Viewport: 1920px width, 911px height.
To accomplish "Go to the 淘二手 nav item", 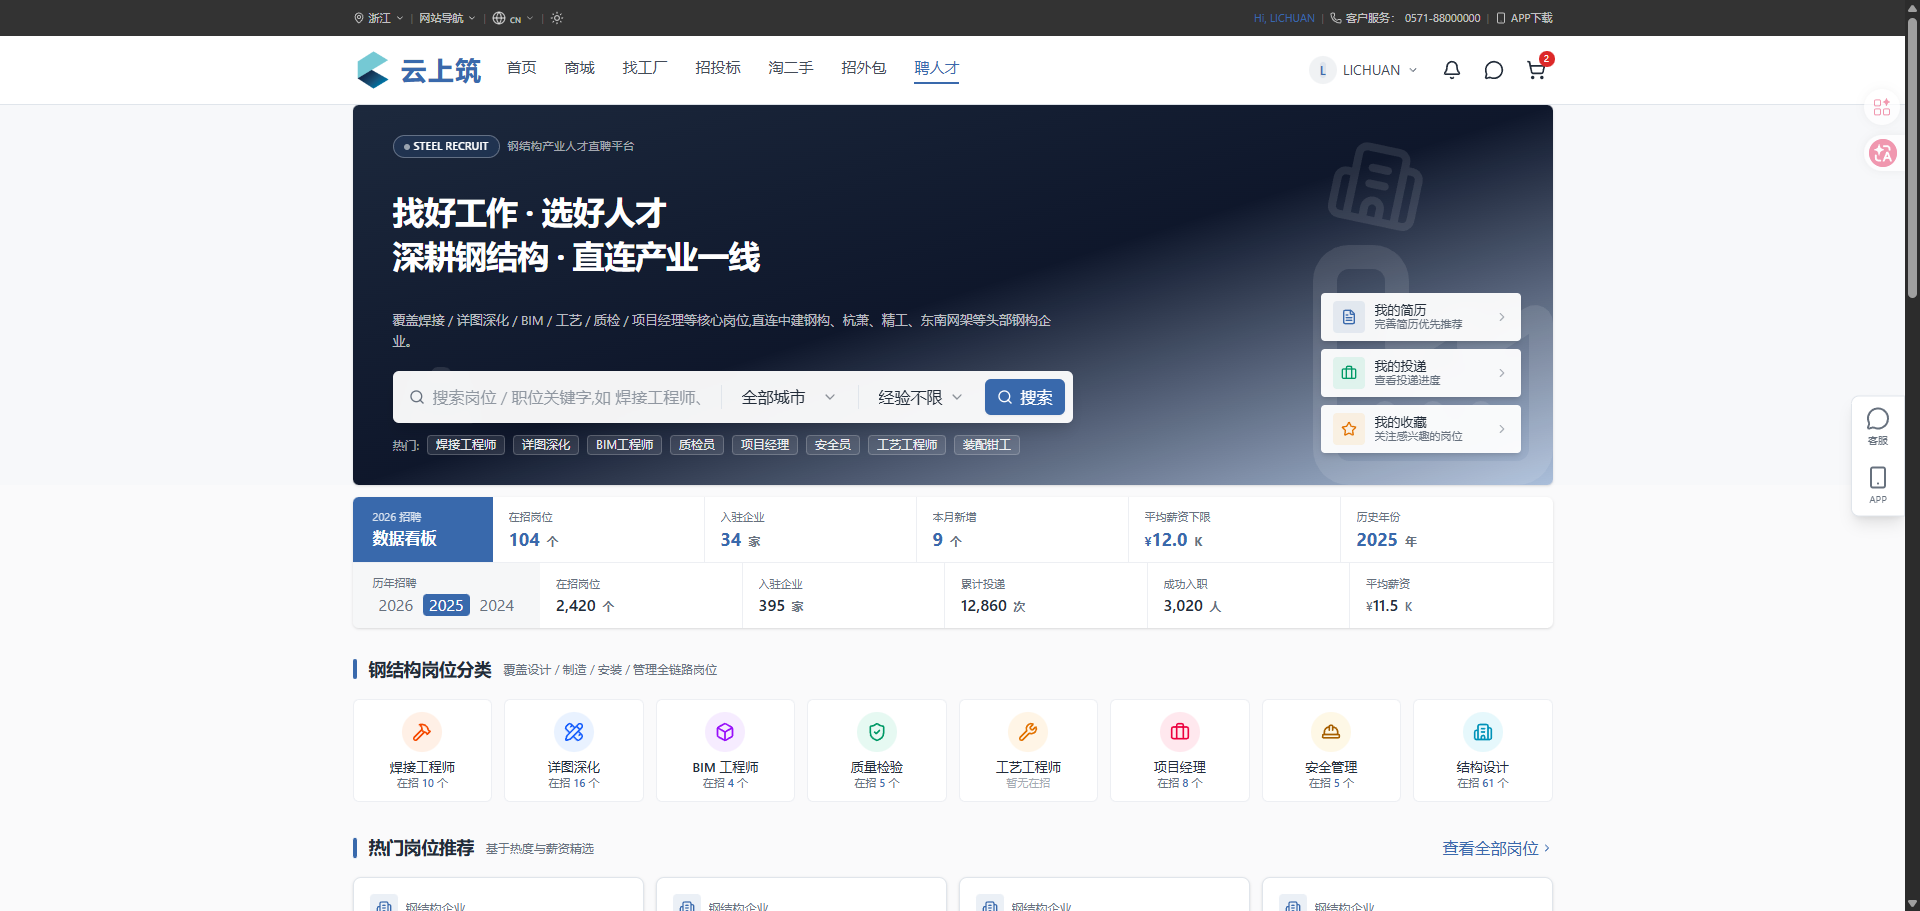I will click(791, 68).
